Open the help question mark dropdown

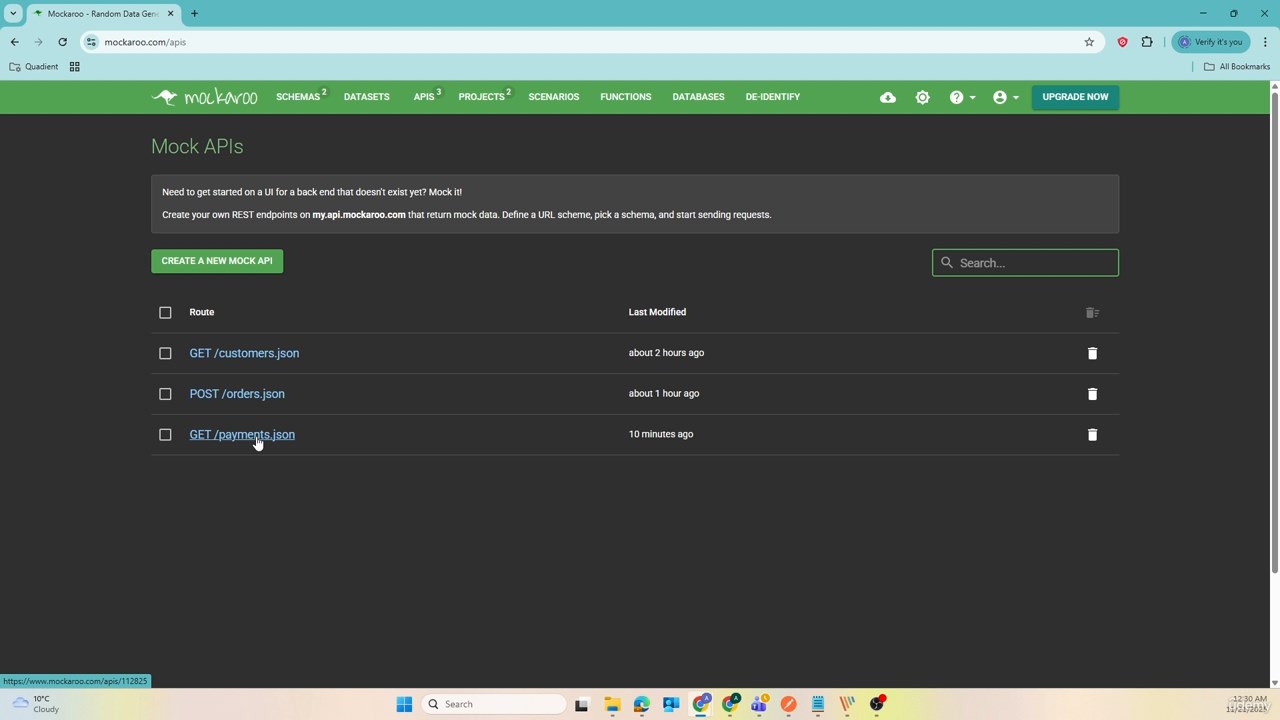click(962, 97)
